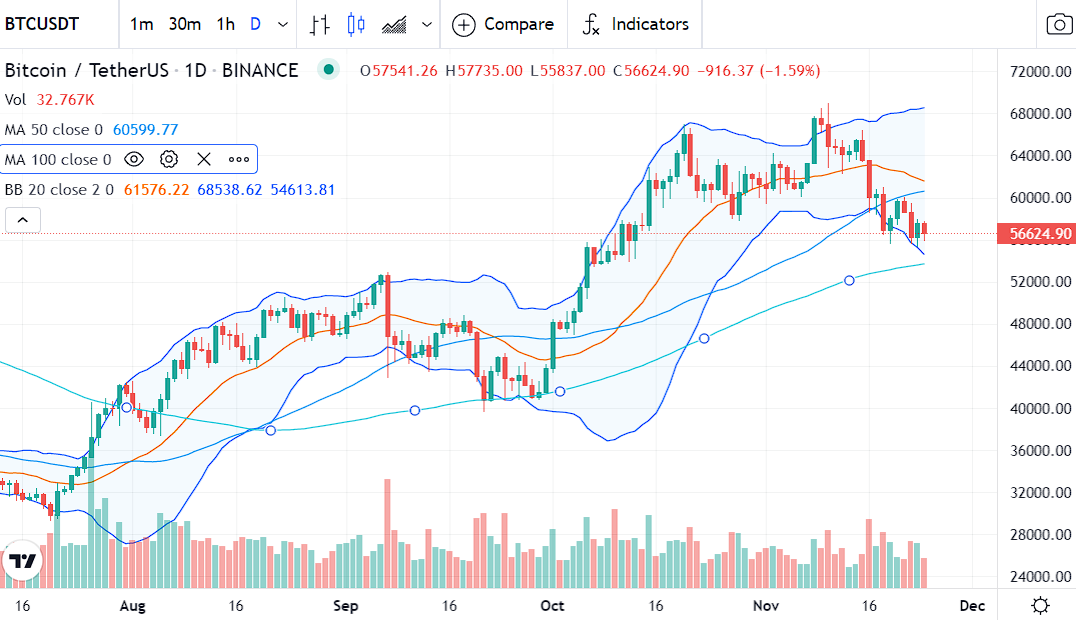1076x620 pixels.
Task: Click the 56624.90 current price label
Action: coord(1035,234)
